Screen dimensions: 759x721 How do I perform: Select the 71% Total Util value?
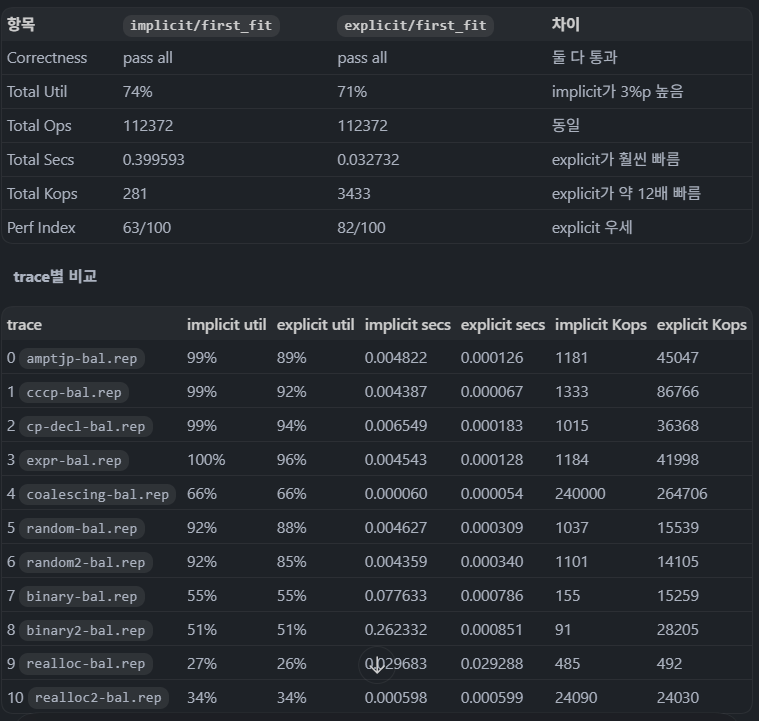(352, 92)
